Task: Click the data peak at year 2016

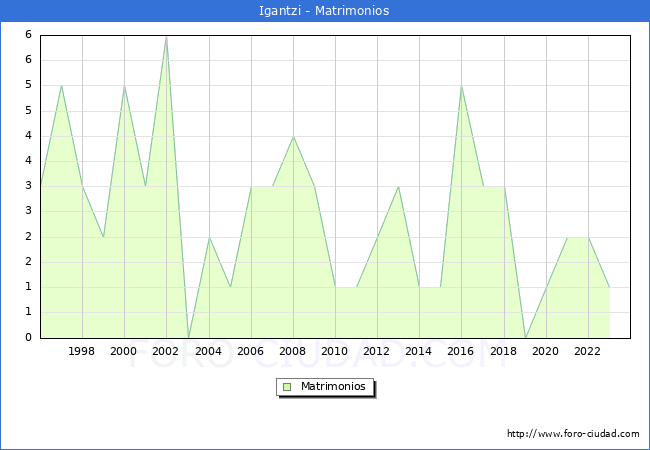Action: tap(461, 86)
